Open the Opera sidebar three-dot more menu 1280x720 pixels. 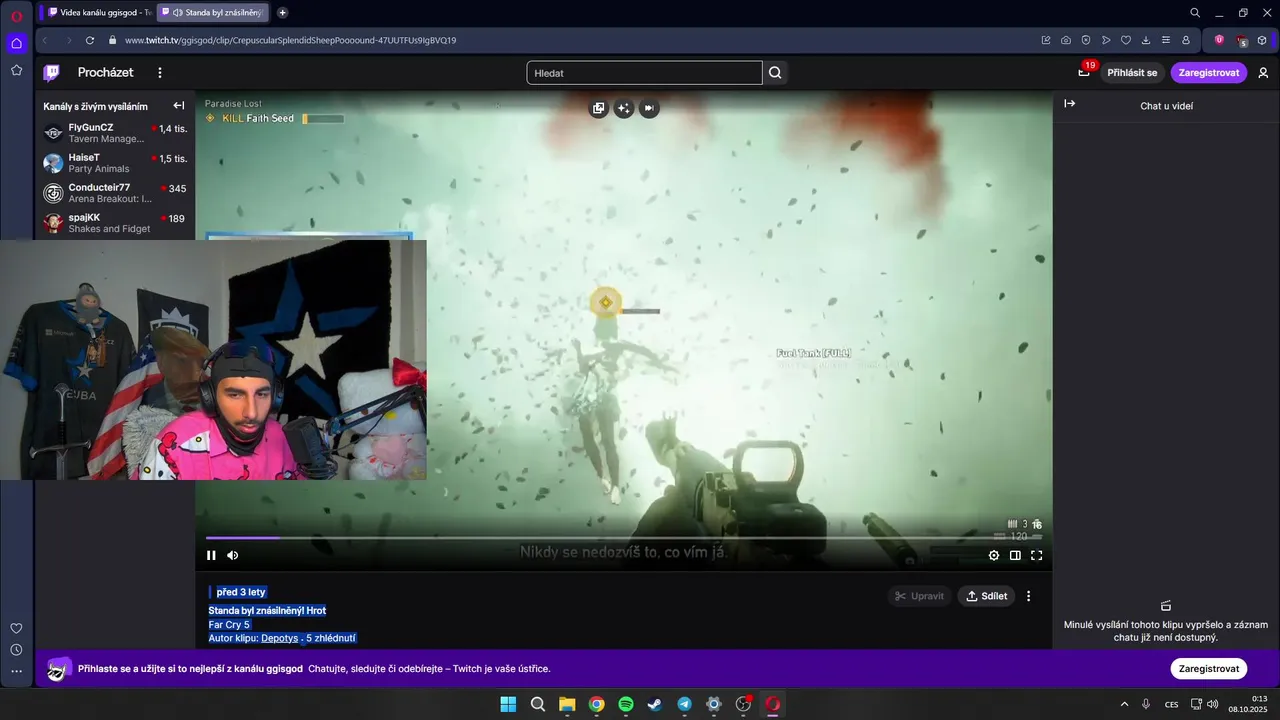pyautogui.click(x=16, y=672)
